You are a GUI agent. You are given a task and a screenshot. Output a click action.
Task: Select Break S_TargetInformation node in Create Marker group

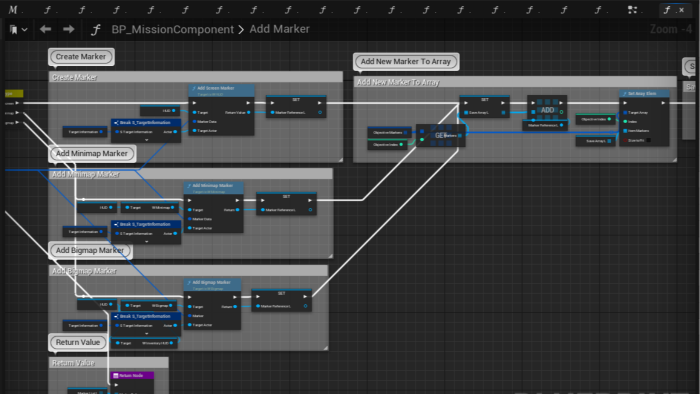[x=146, y=130]
